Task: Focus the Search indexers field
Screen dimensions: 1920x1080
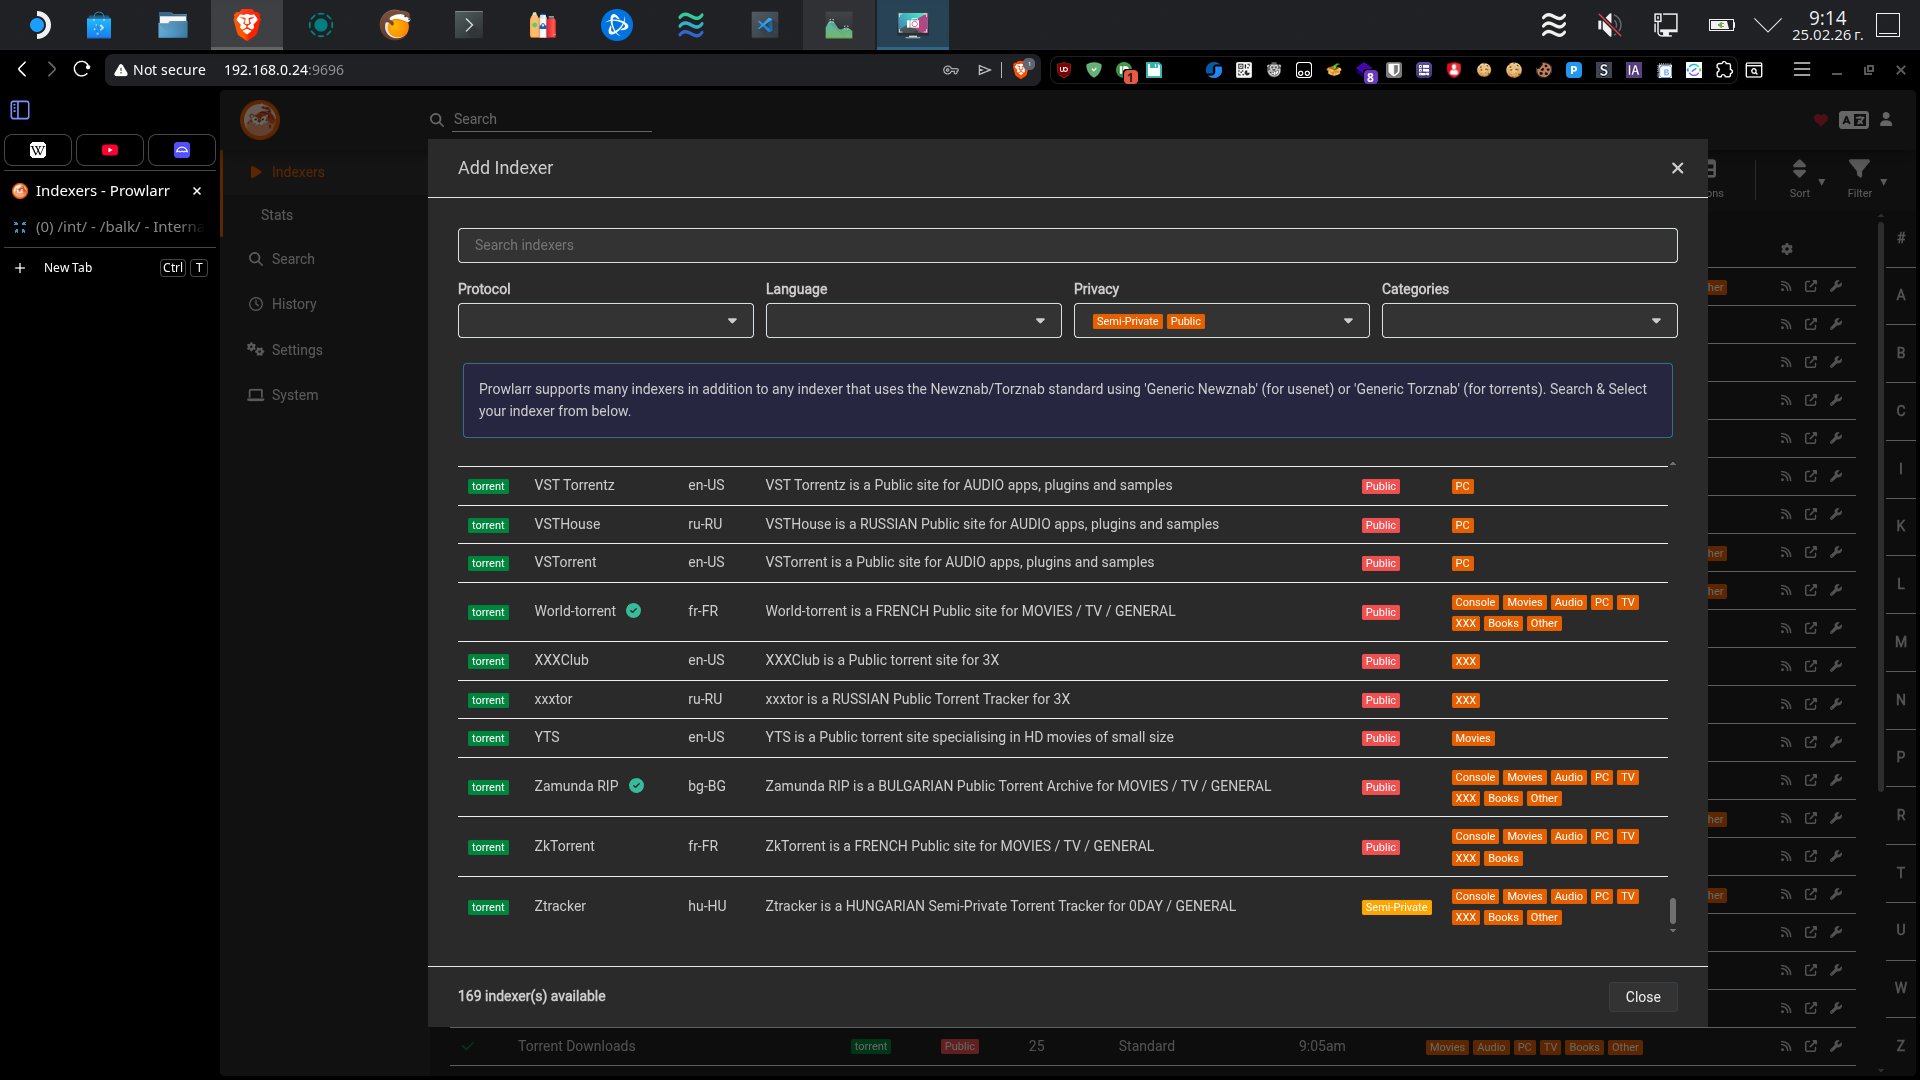Action: pos(1067,245)
